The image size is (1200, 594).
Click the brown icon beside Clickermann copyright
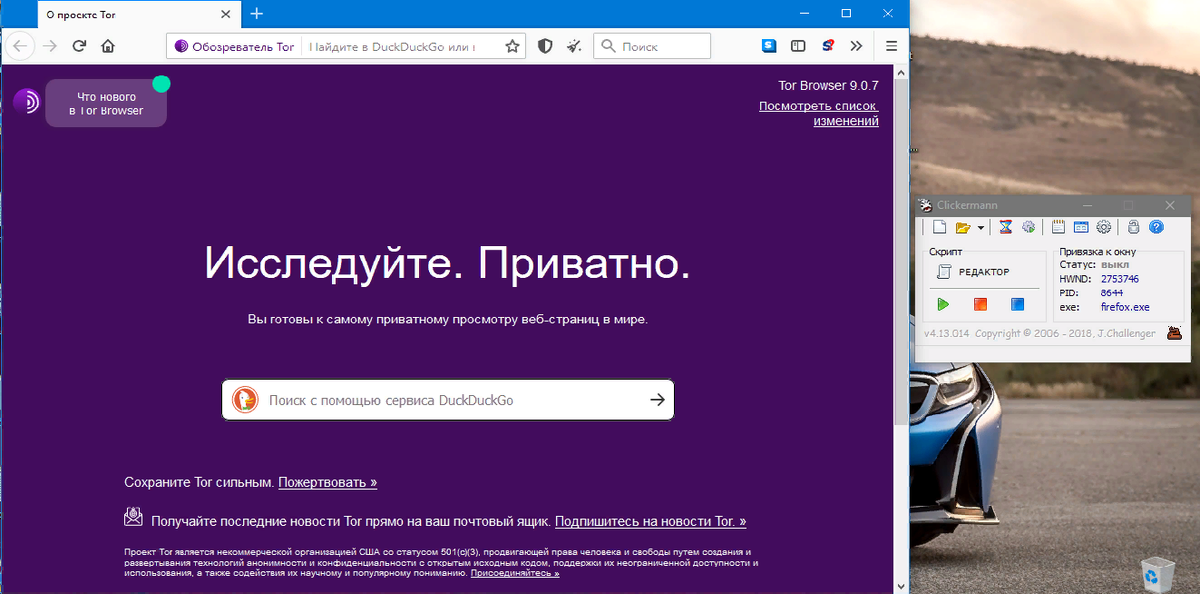tap(1175, 333)
